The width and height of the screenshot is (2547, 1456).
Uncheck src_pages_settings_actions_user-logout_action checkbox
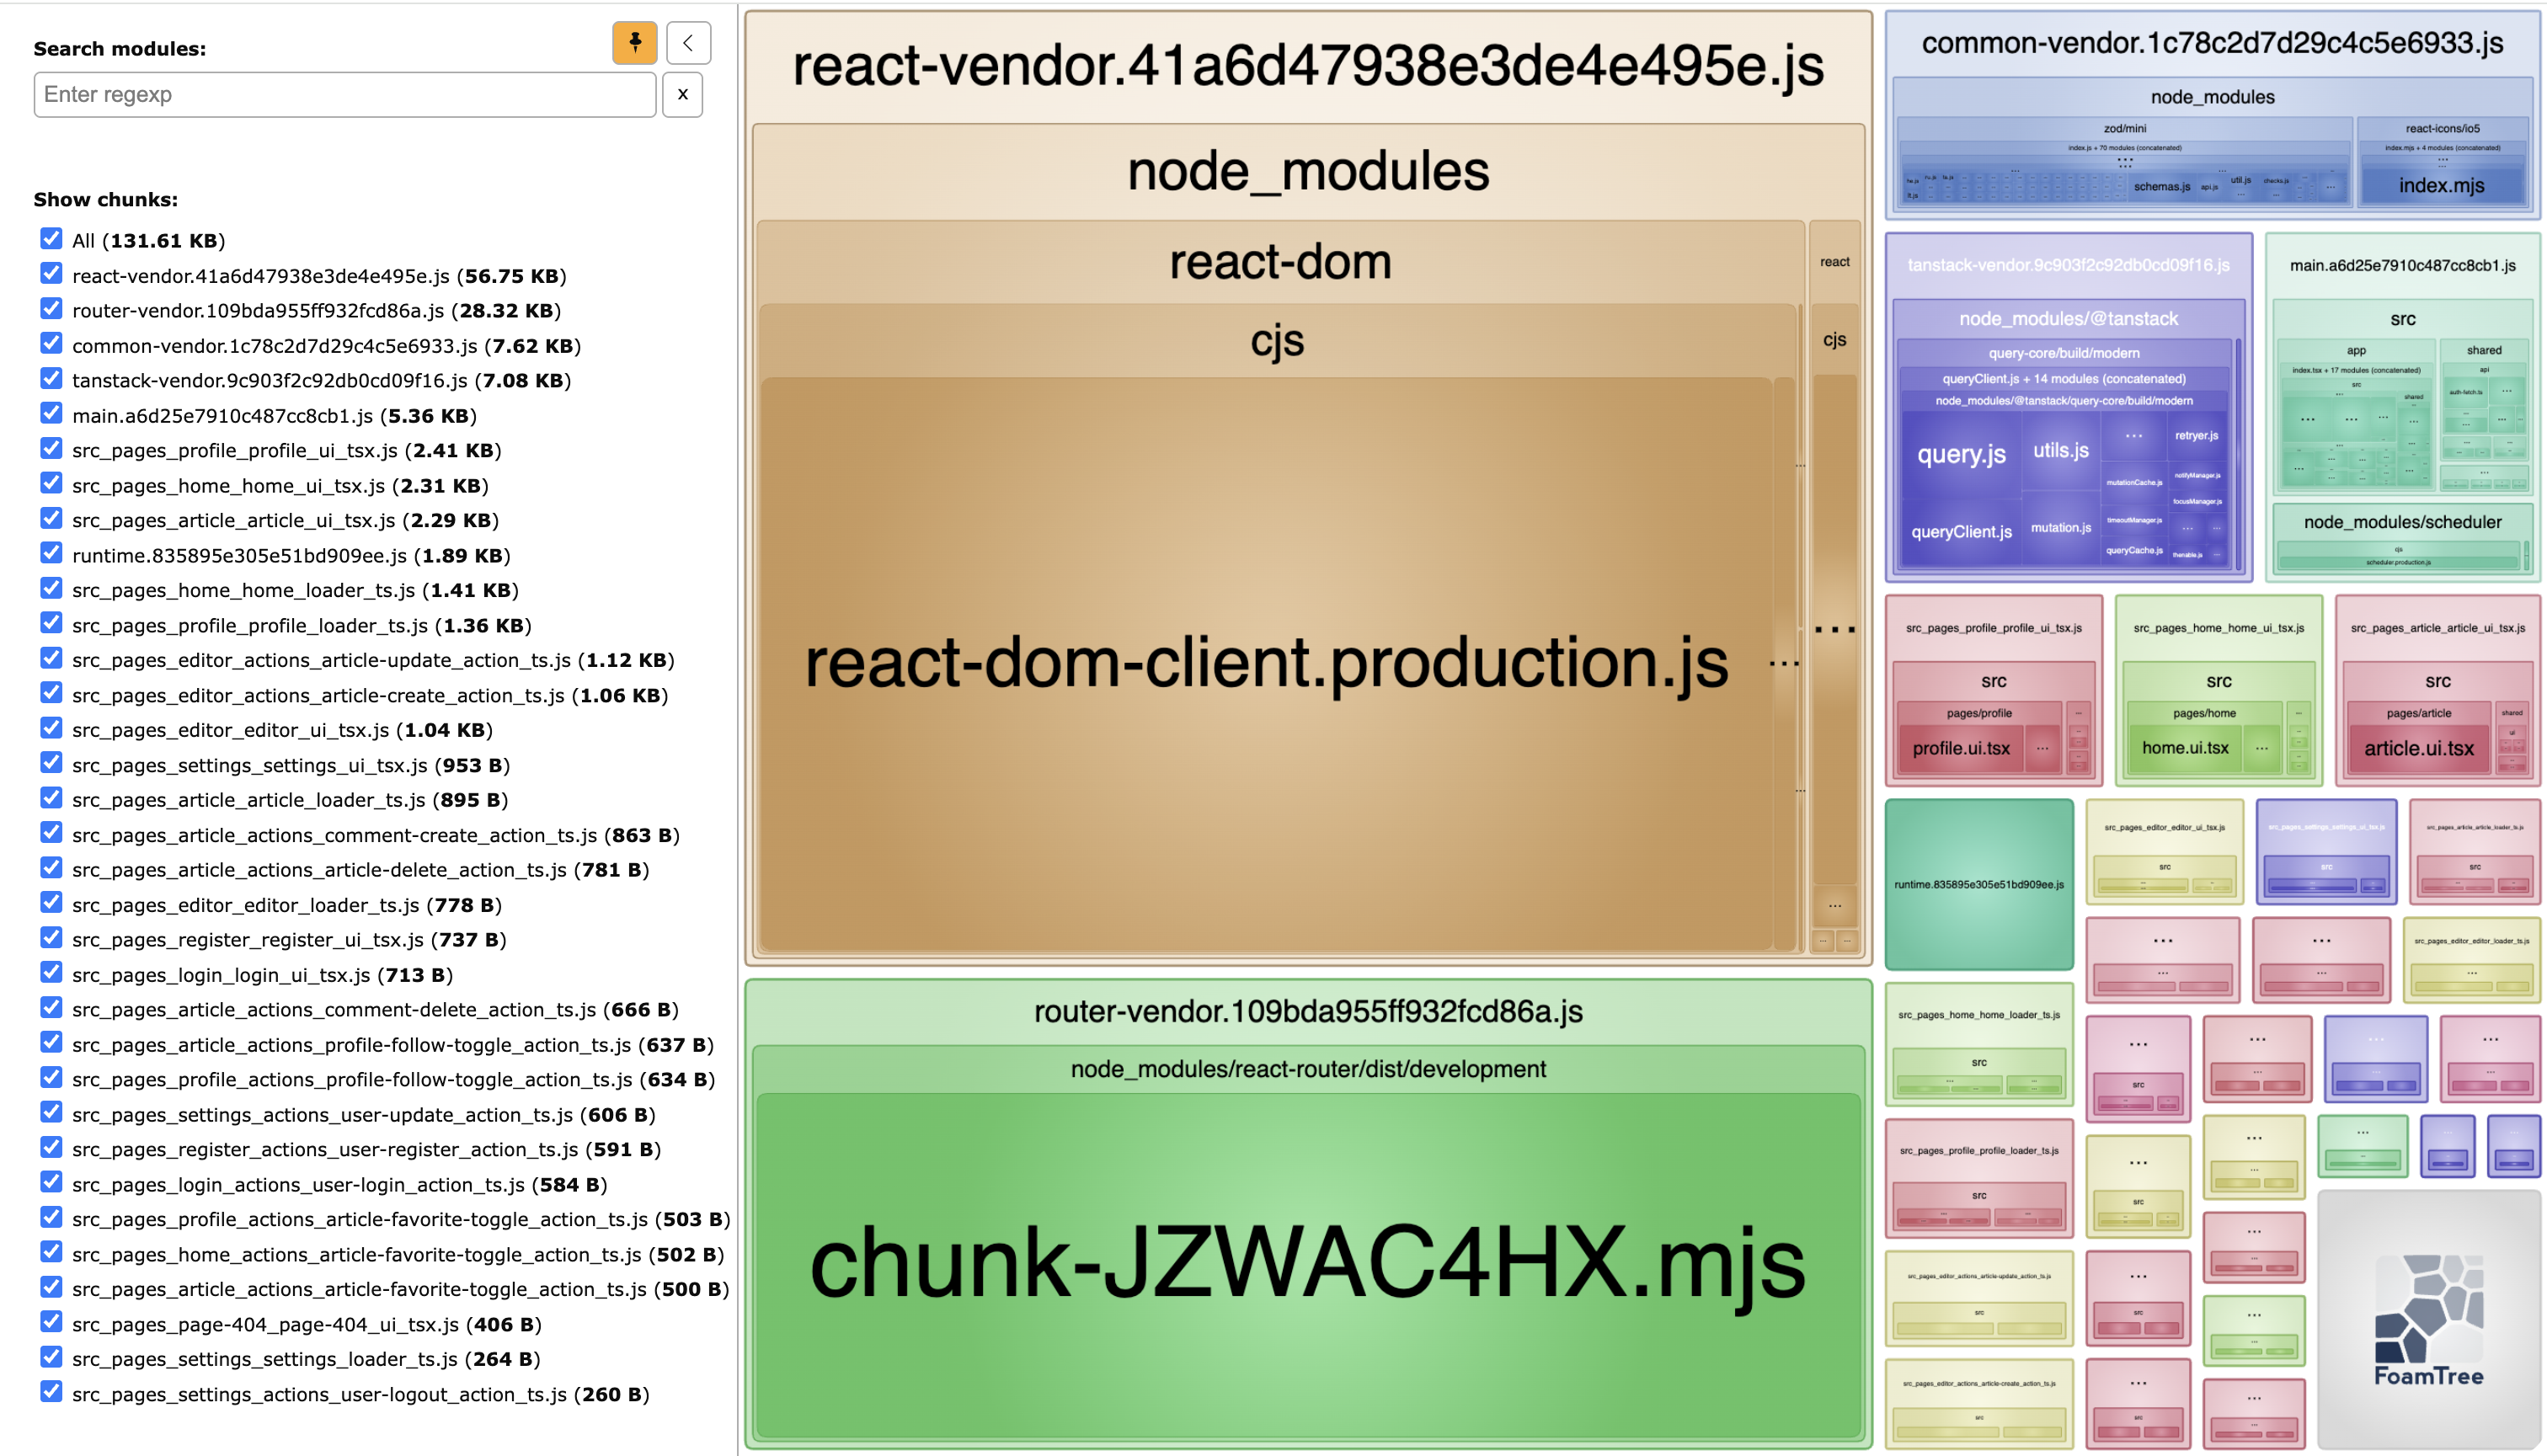pyautogui.click(x=51, y=1393)
